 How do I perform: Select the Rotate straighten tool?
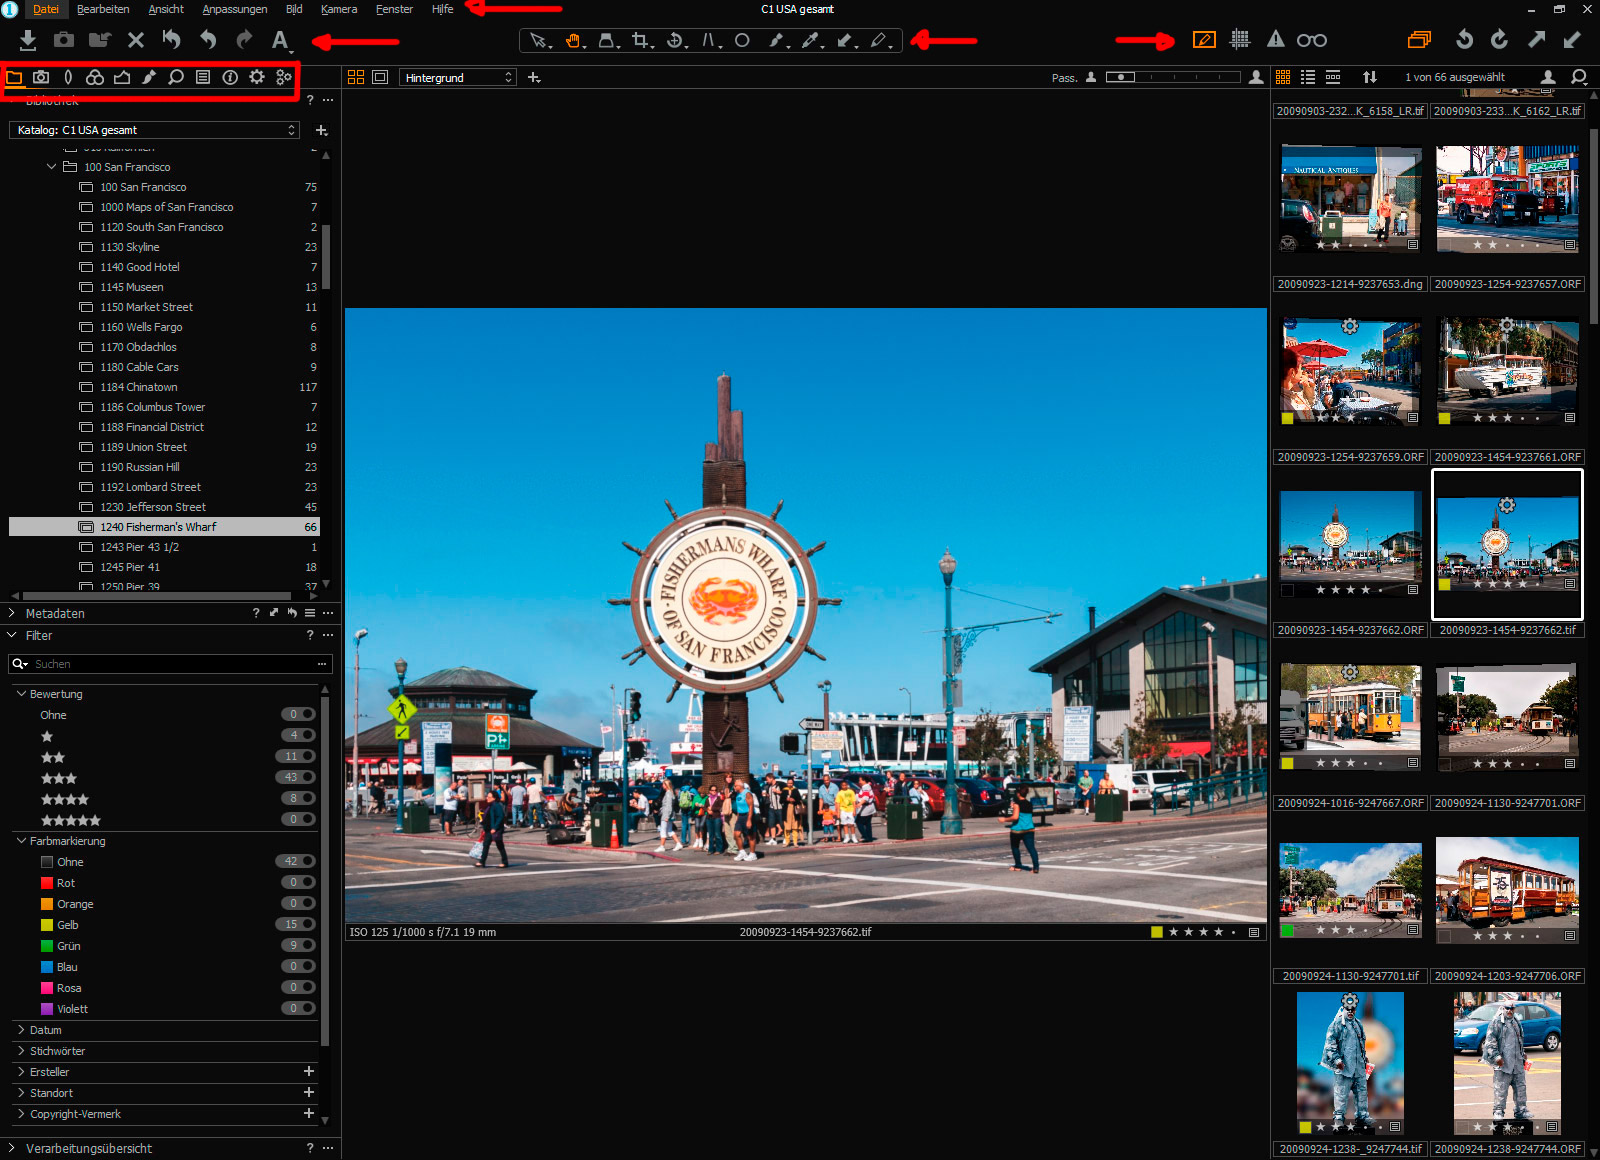click(676, 41)
